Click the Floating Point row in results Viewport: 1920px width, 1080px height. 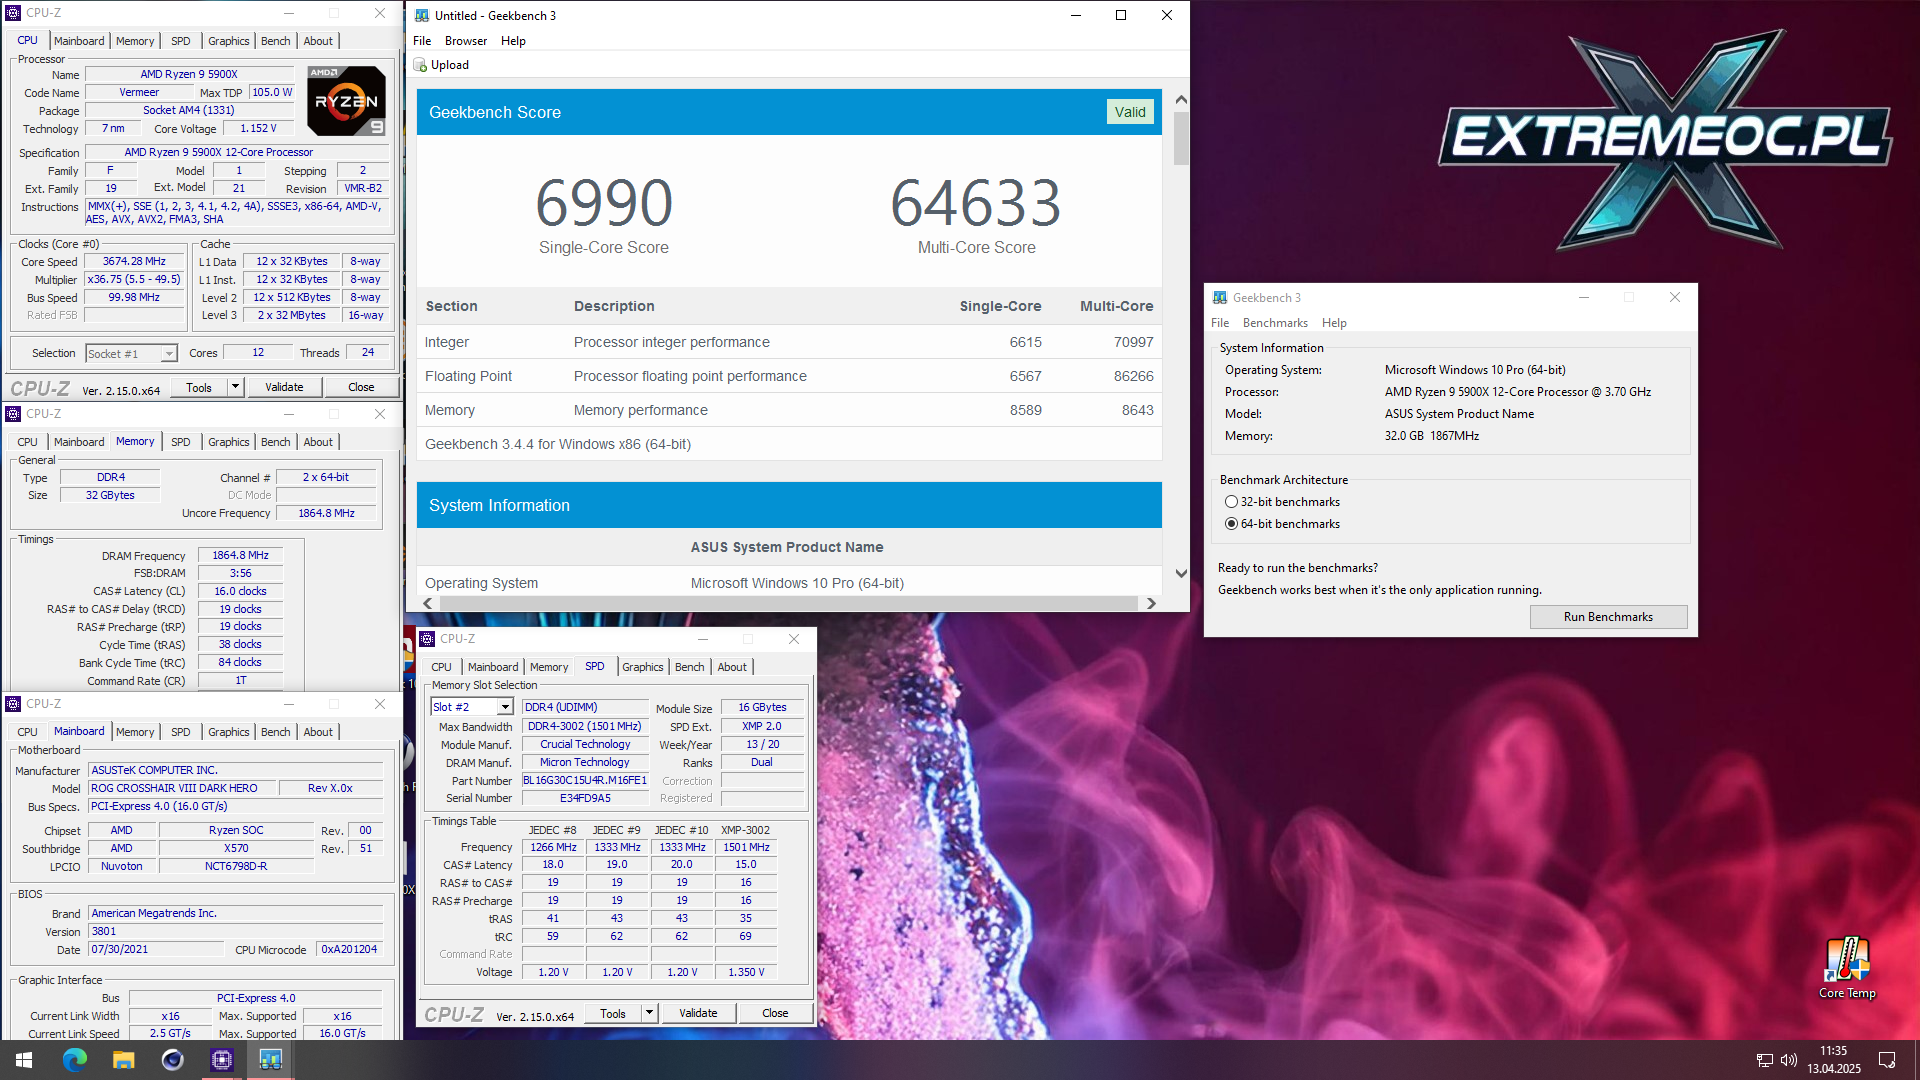tap(789, 376)
